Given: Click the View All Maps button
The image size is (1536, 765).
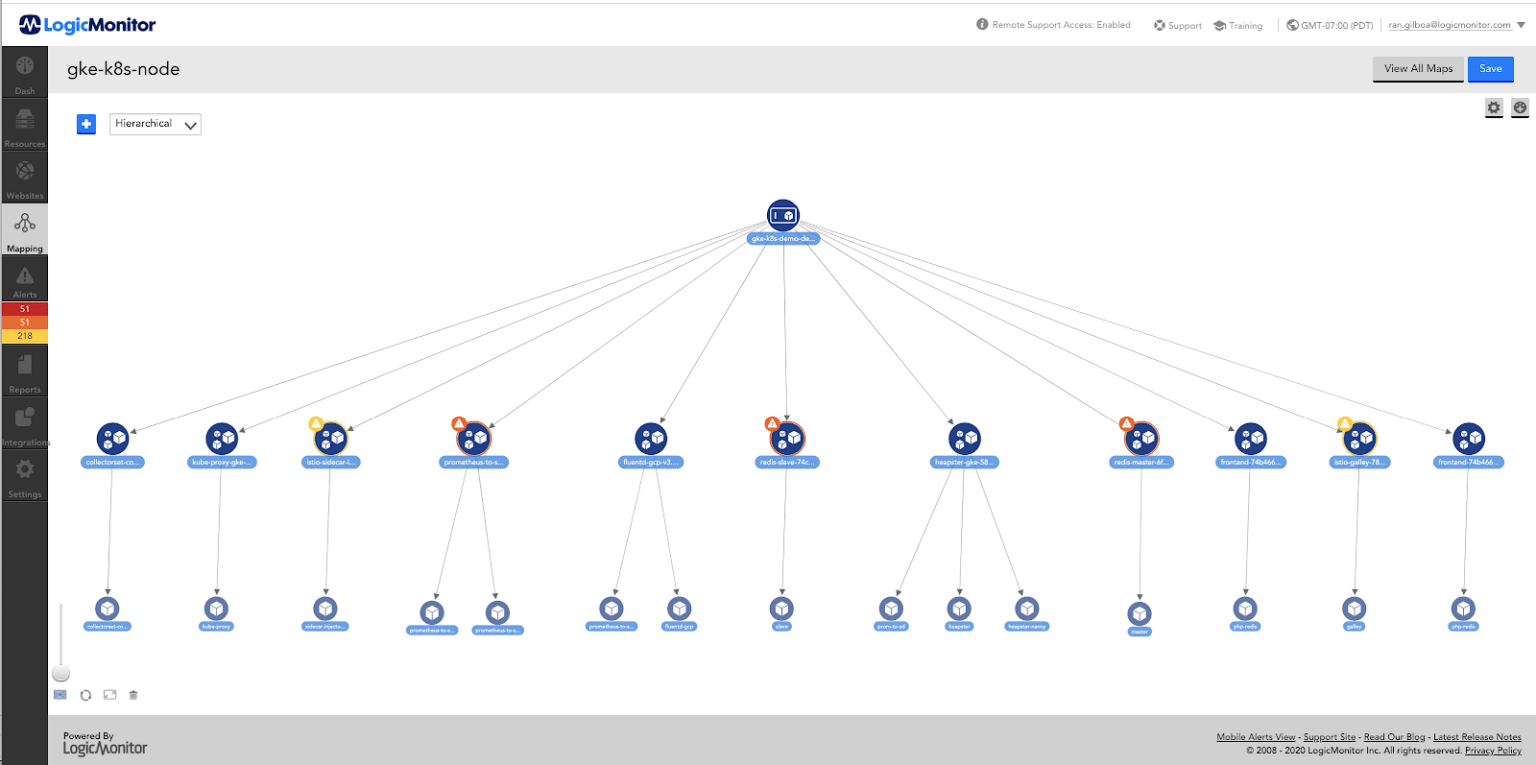Looking at the screenshot, I should (x=1418, y=69).
